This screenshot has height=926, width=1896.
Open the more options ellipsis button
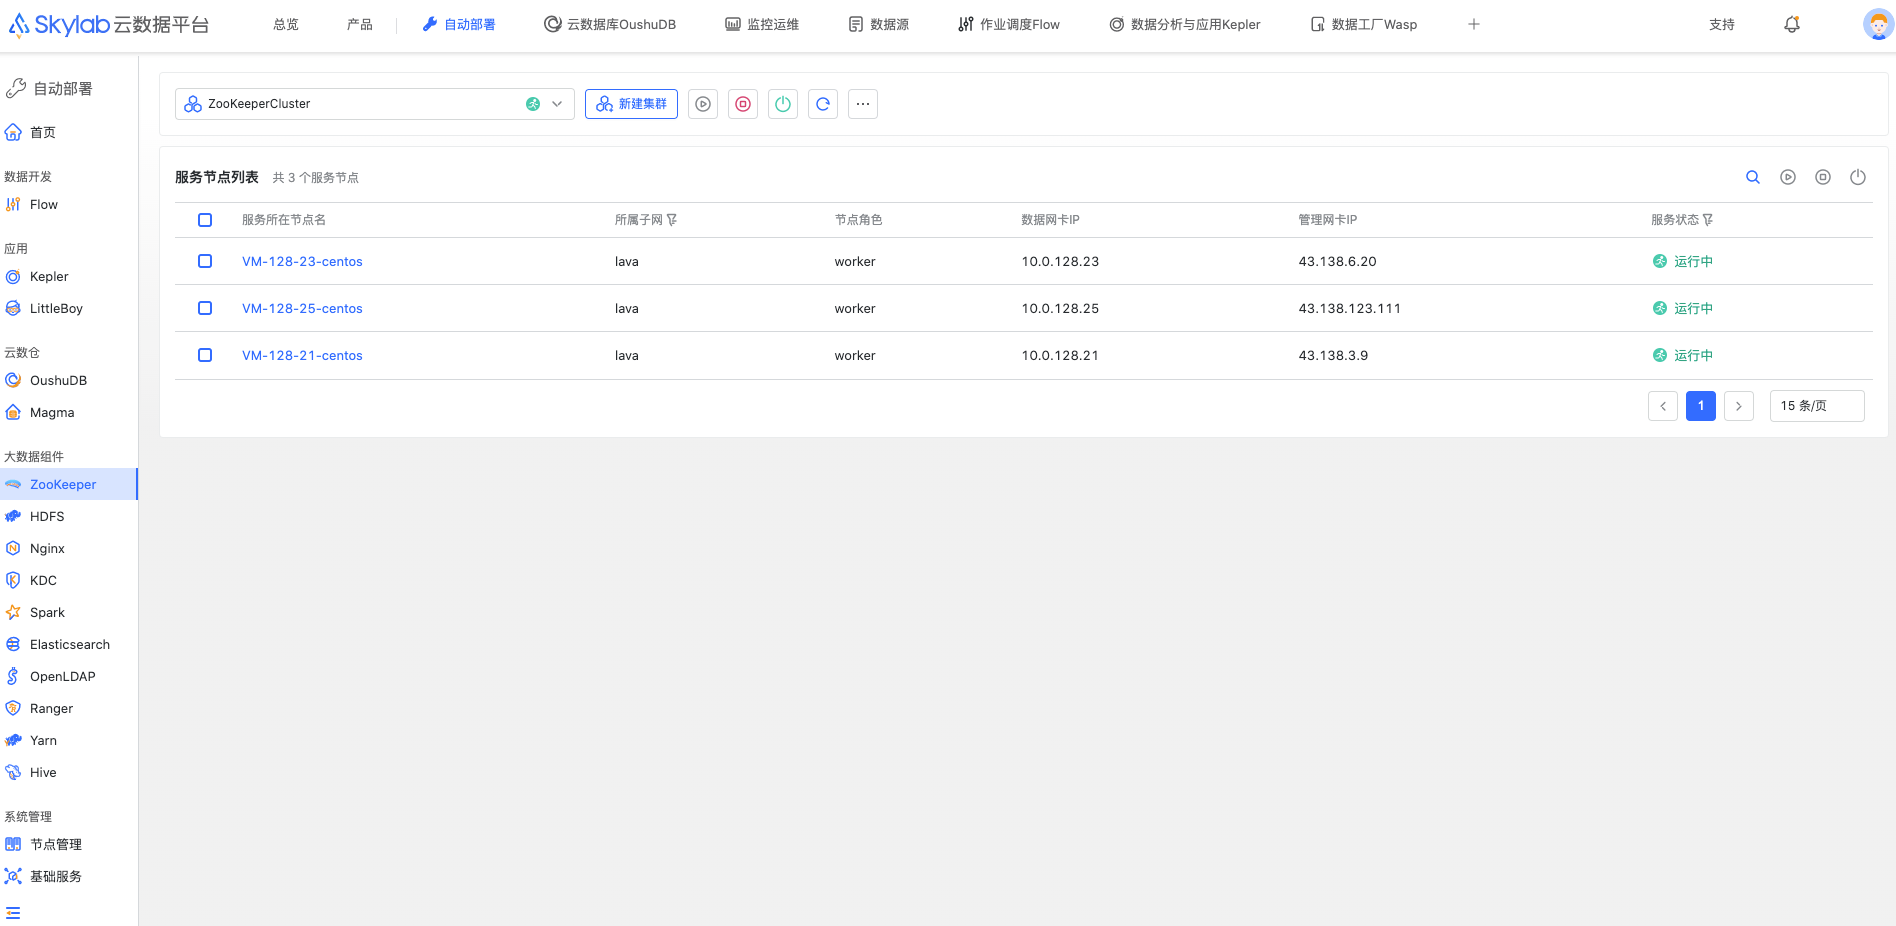863,104
